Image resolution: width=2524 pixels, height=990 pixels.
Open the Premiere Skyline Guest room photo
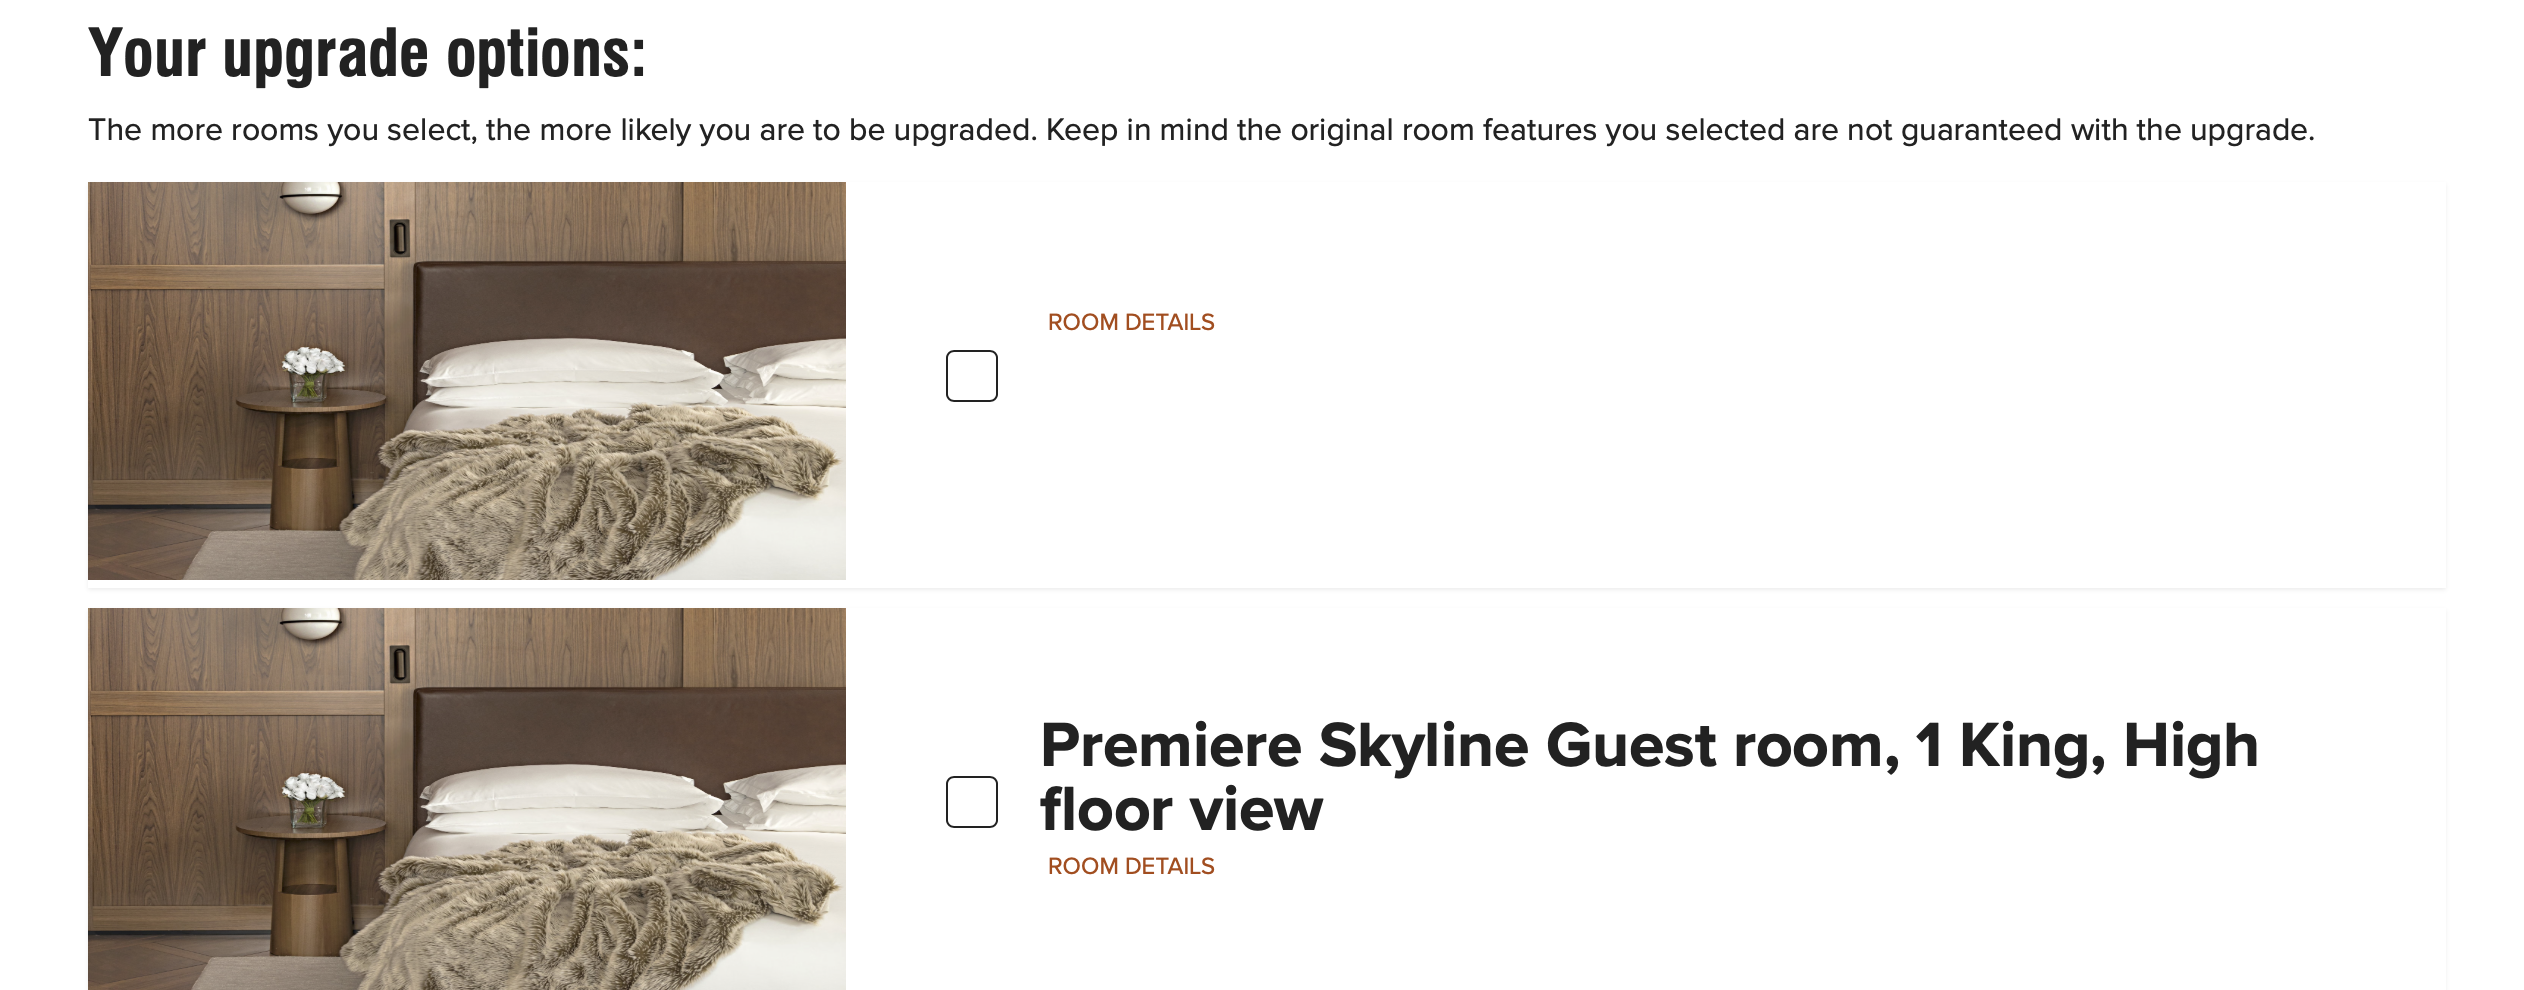click(x=466, y=798)
